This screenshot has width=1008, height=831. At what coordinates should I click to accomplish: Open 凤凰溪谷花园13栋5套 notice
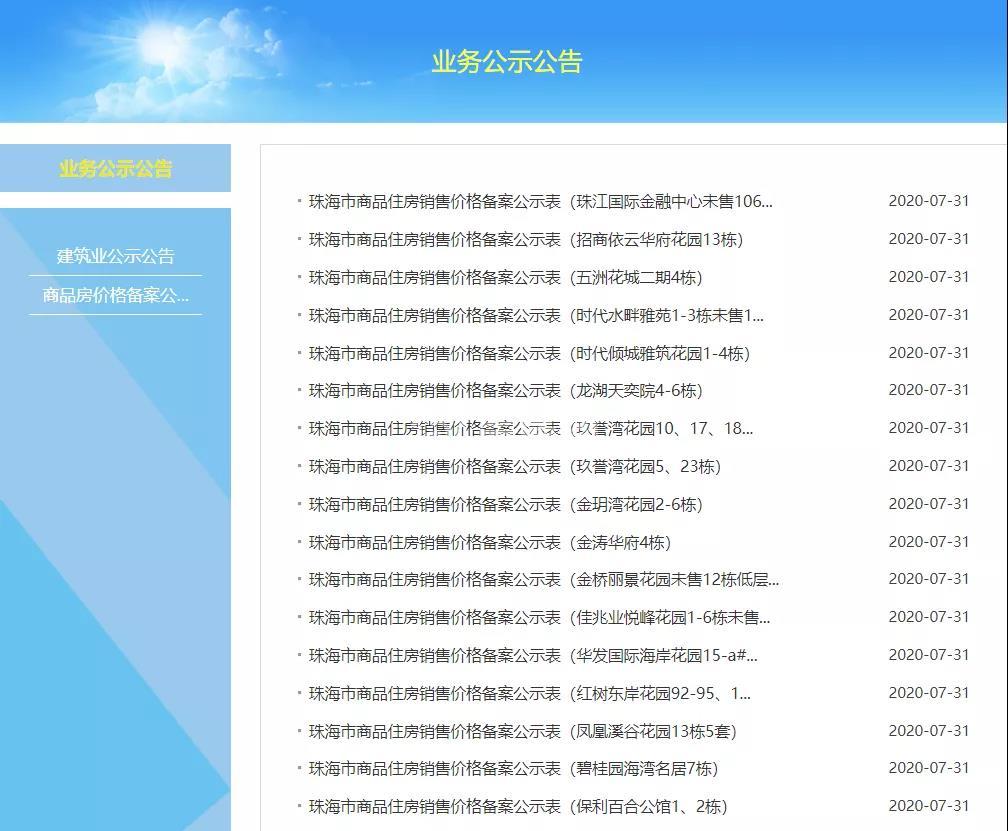click(x=522, y=731)
